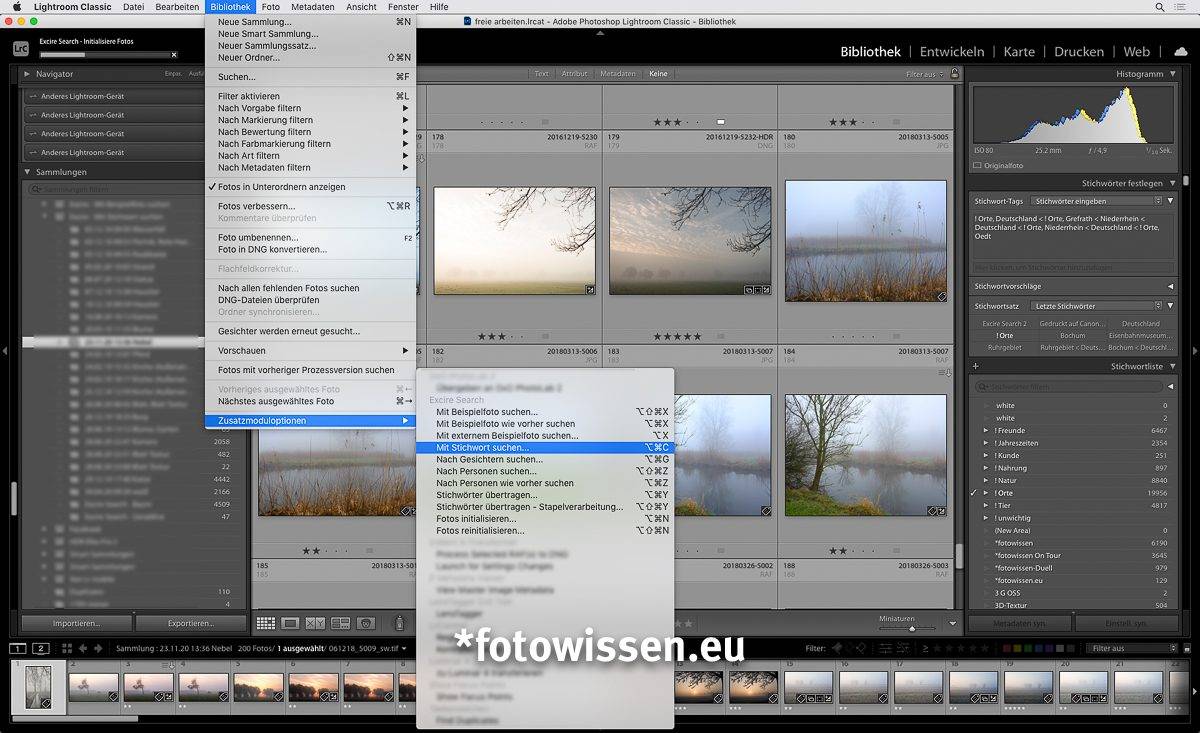Click the second window display button 2
1200x733 pixels.
(x=41, y=648)
